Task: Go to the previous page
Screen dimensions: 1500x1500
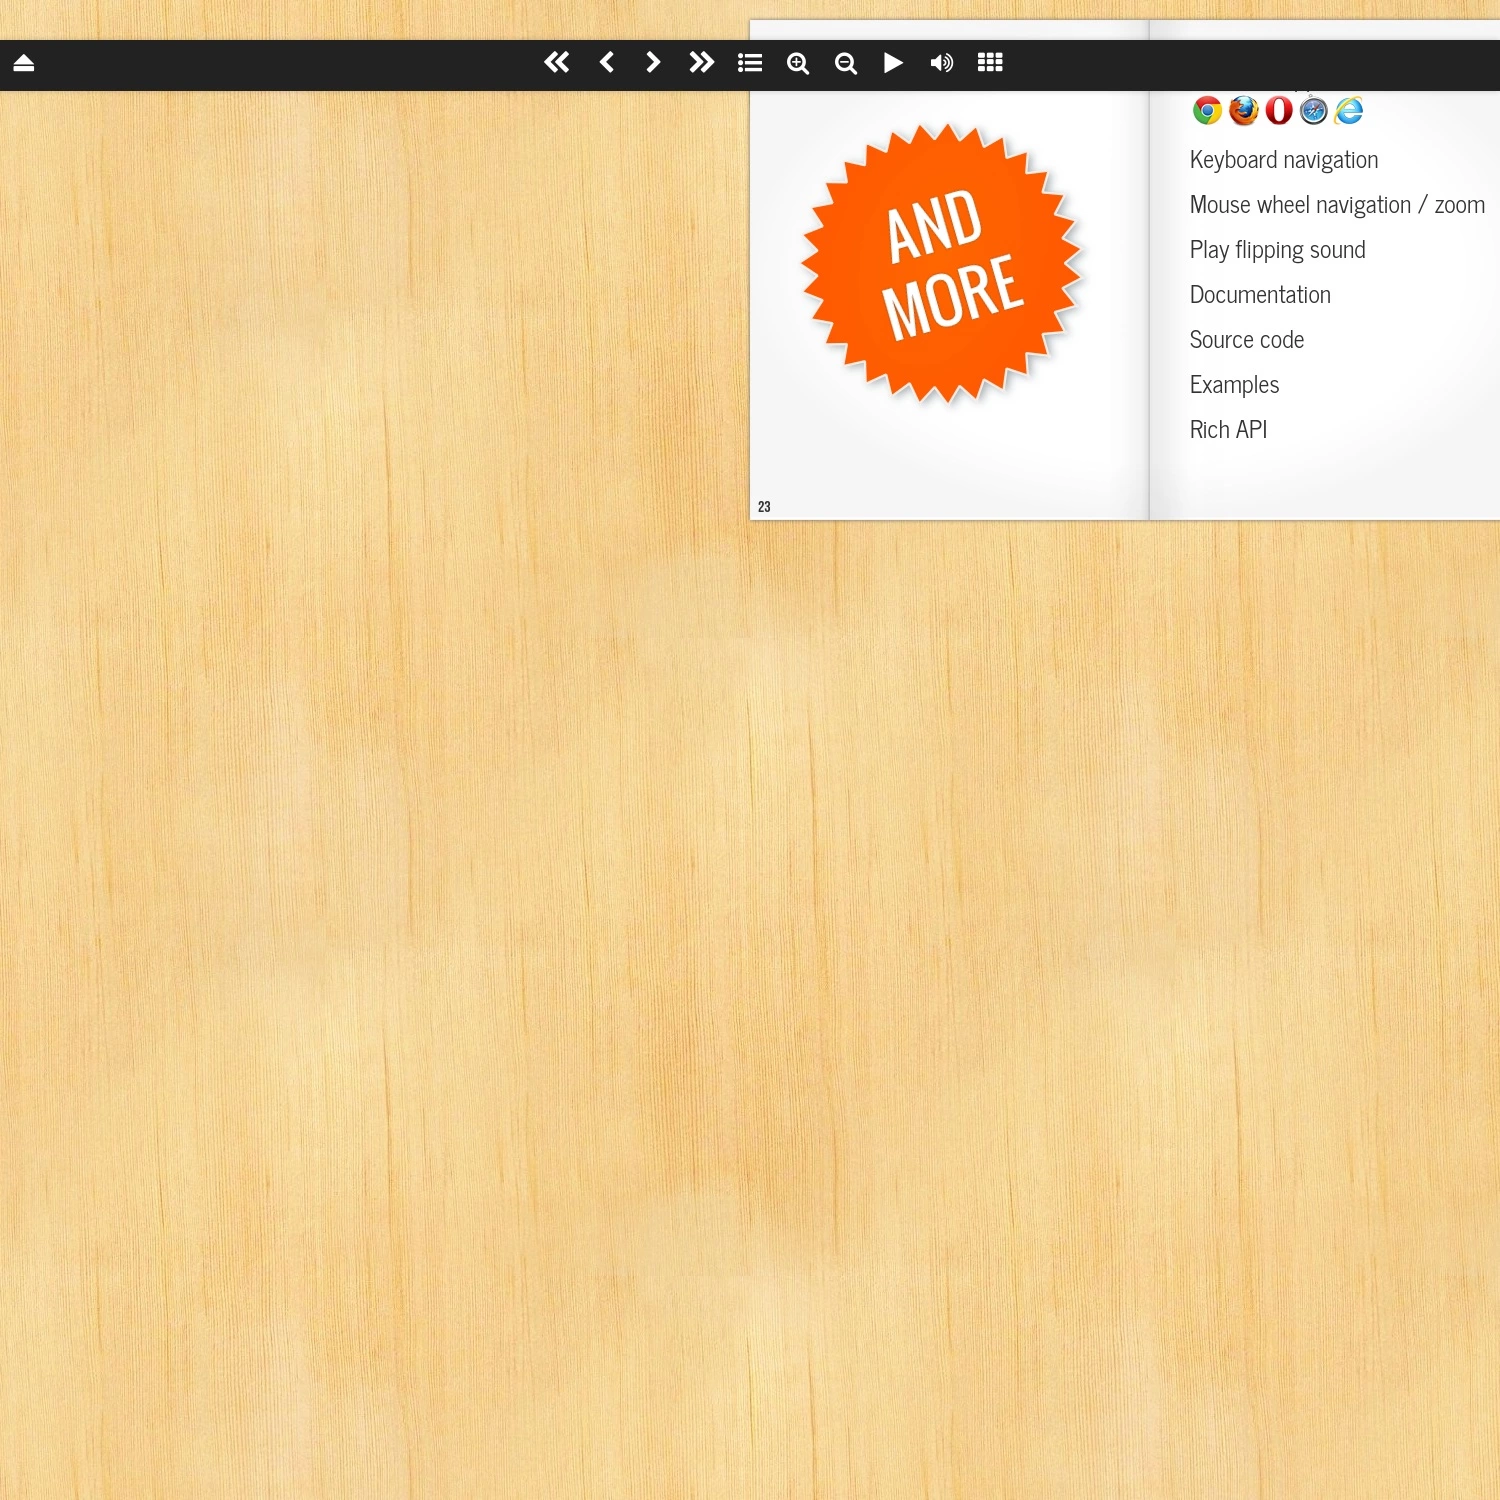Action: (606, 63)
